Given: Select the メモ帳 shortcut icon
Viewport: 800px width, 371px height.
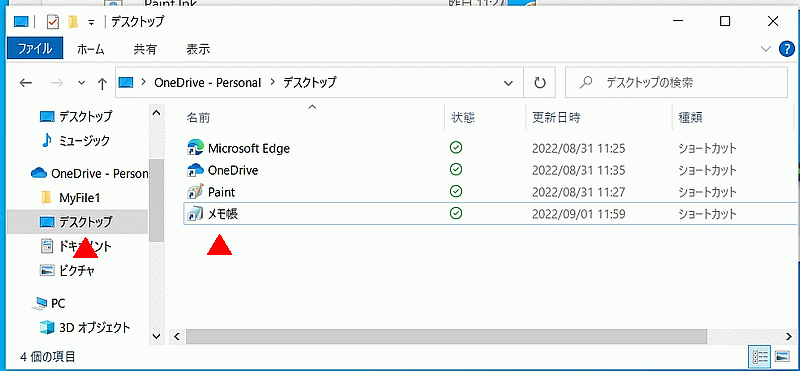Looking at the screenshot, I should [x=195, y=214].
